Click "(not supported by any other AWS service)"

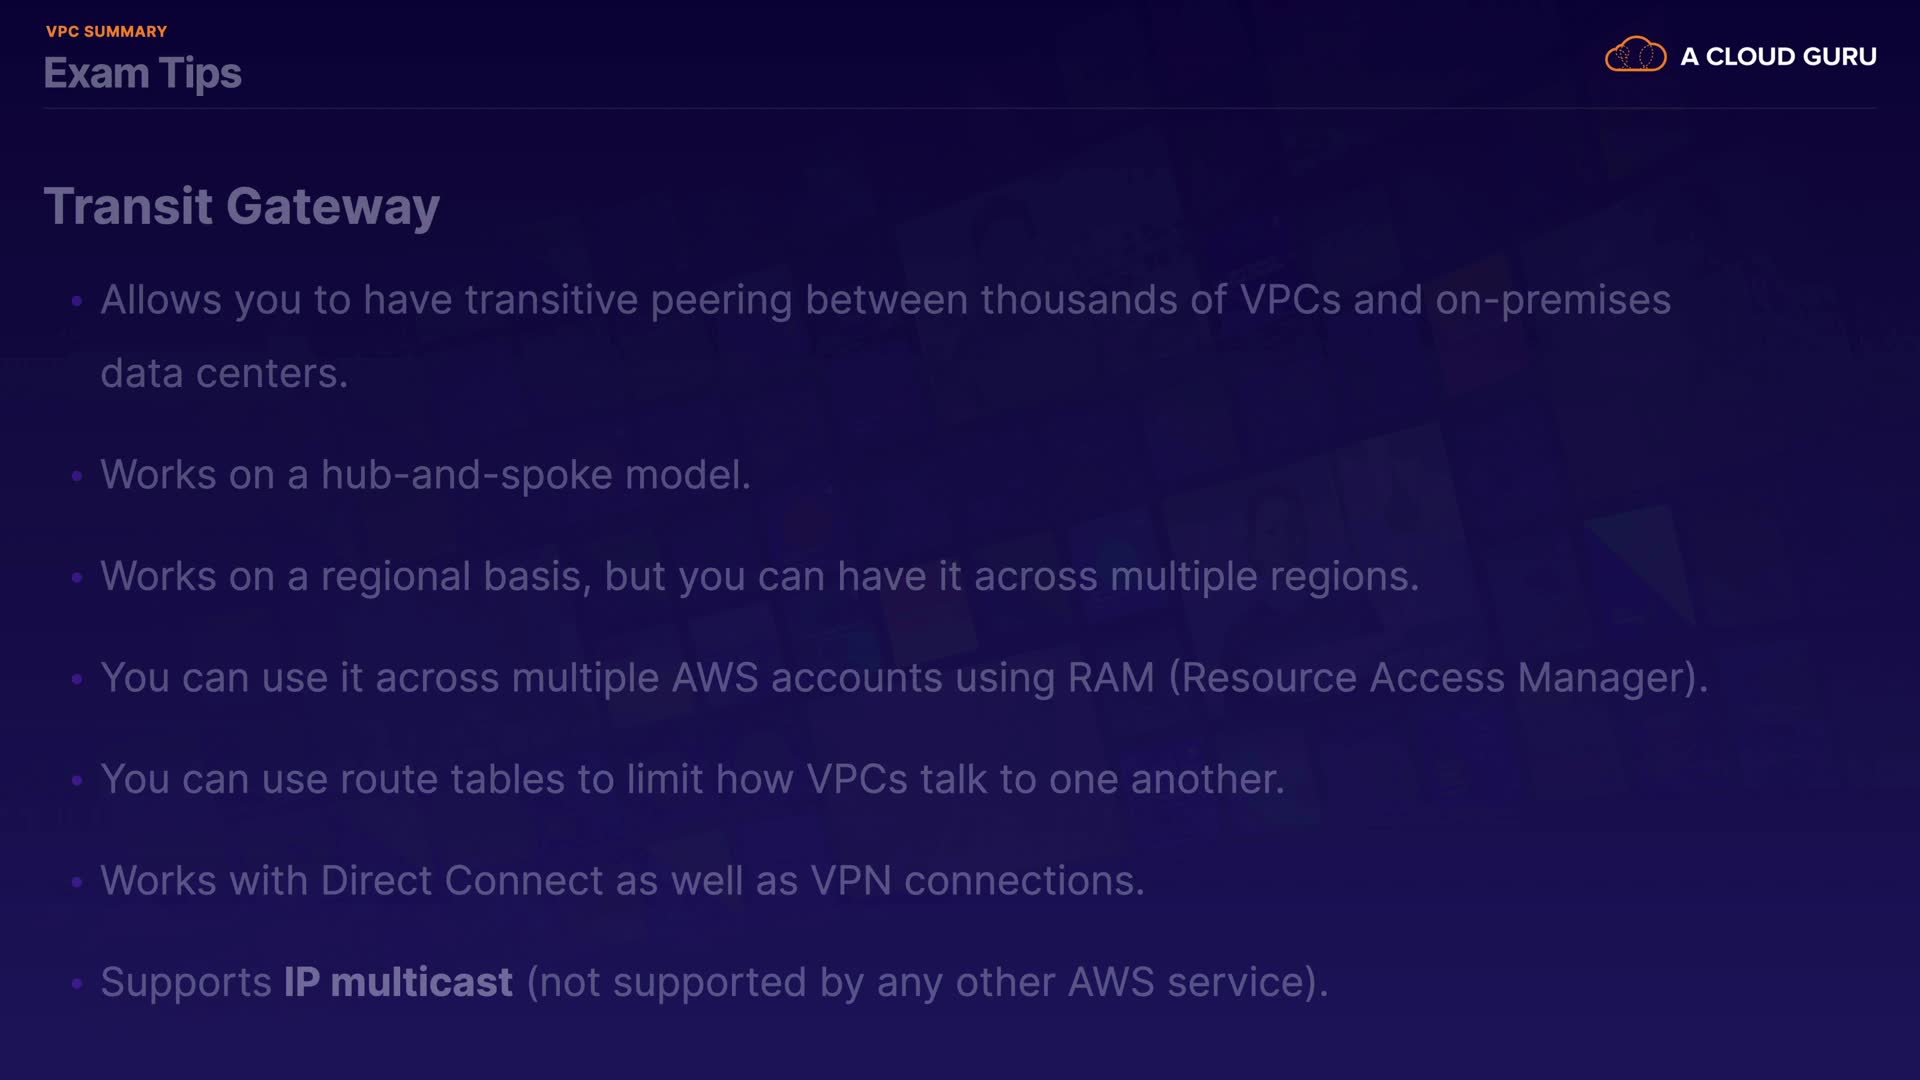point(926,982)
